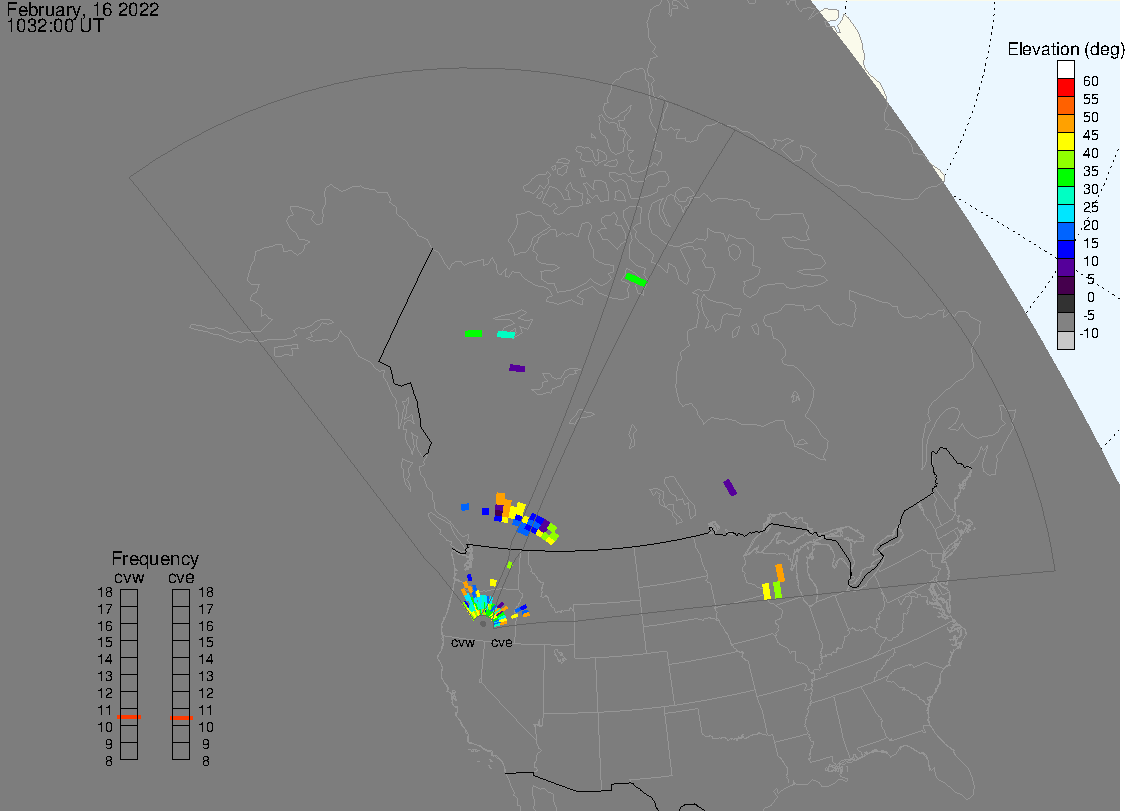Click the Frequency legend title
1125x811 pixels.
(x=155, y=559)
